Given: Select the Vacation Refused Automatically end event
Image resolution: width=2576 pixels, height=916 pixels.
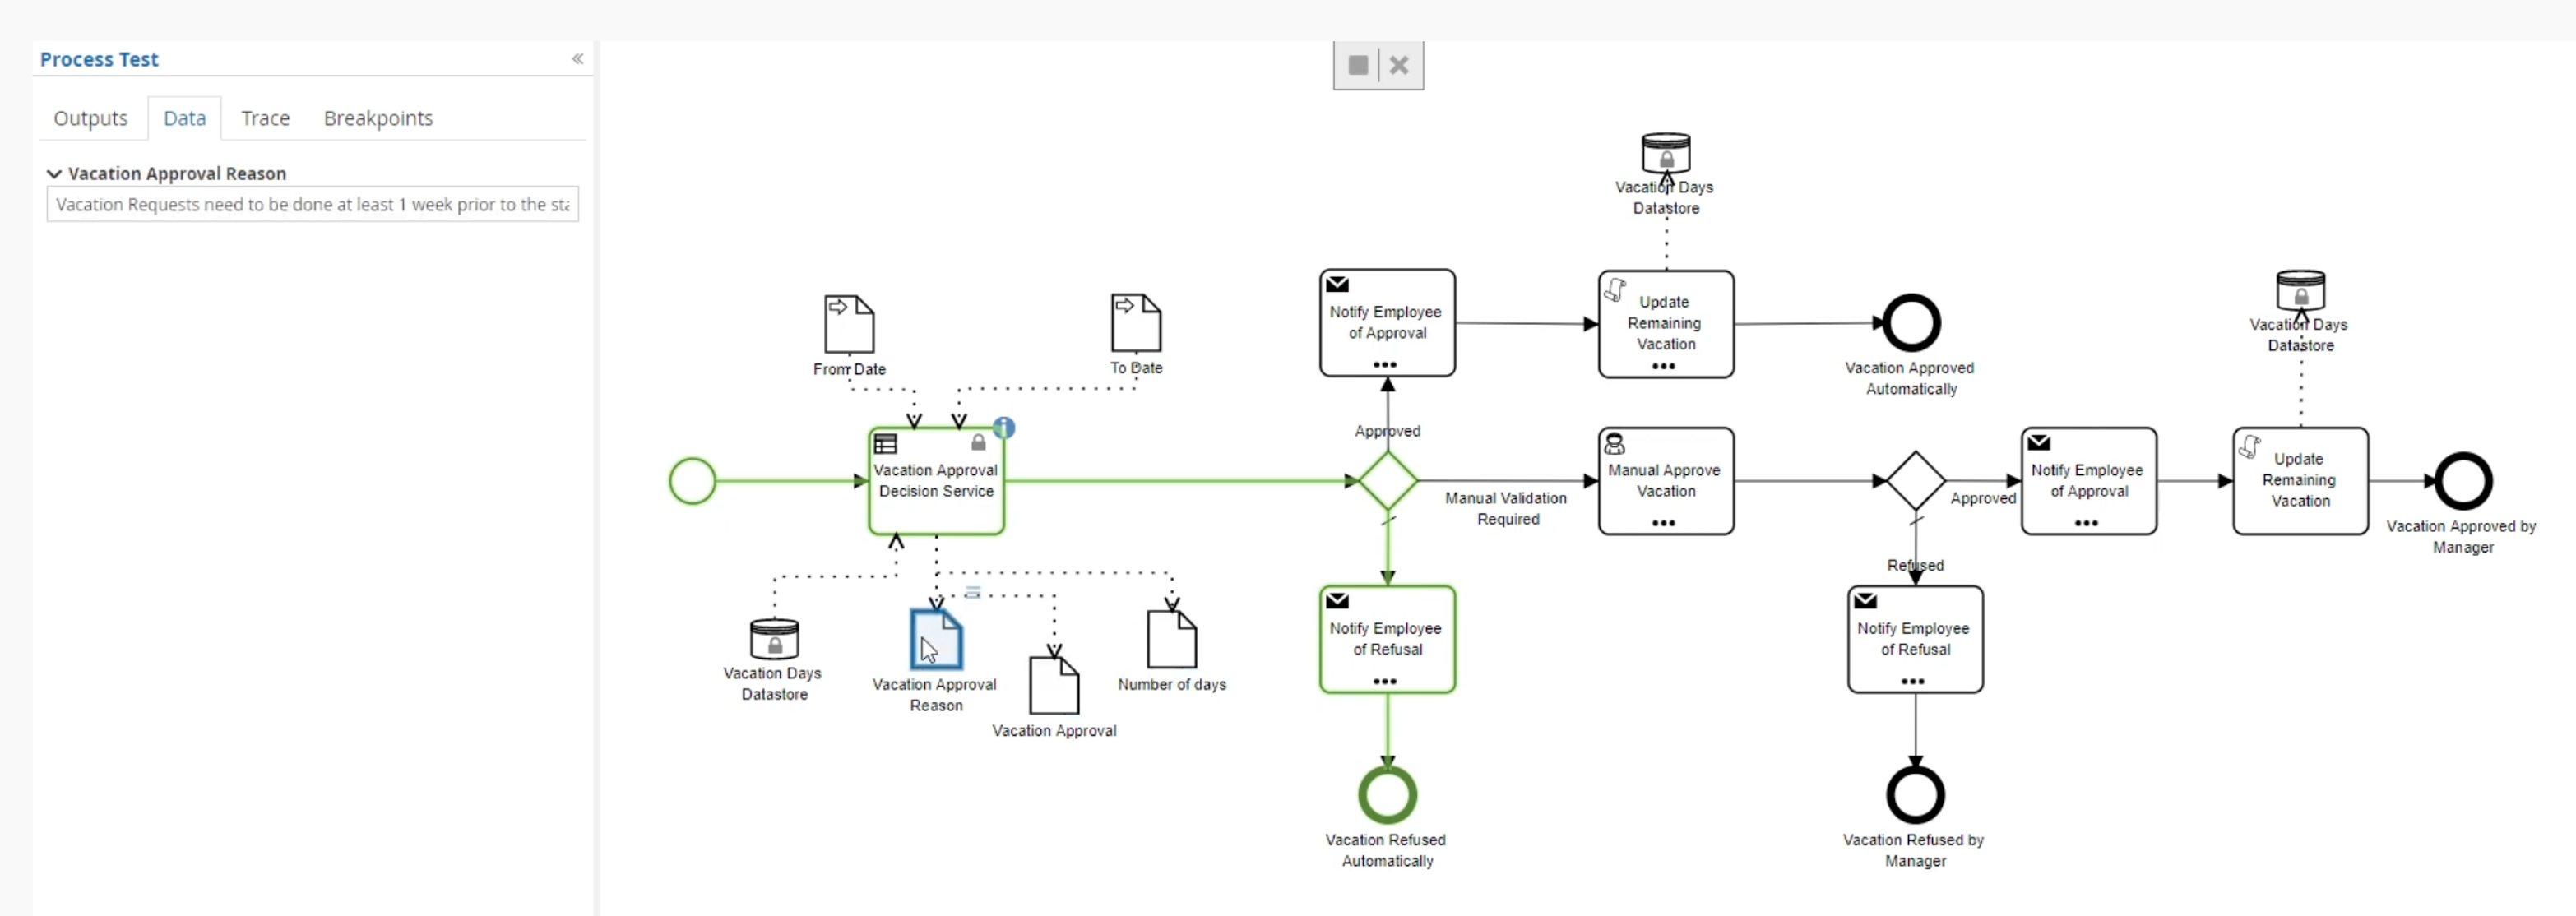Looking at the screenshot, I should click(x=1387, y=795).
